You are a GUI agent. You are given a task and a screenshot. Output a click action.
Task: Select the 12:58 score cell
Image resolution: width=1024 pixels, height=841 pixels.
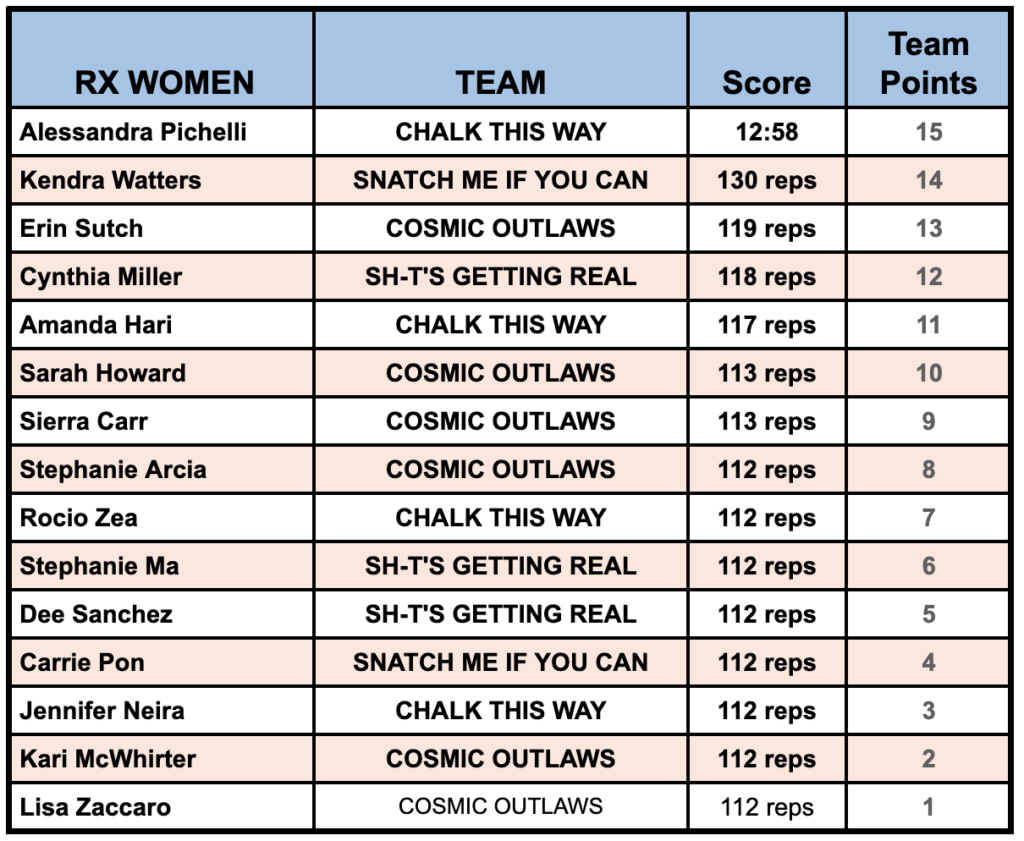point(767,132)
